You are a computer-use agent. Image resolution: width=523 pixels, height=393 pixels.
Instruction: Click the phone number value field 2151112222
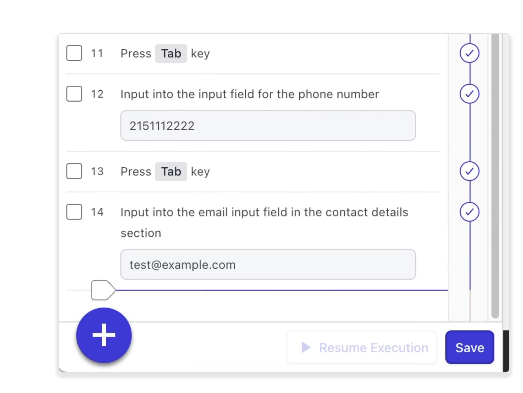[268, 125]
